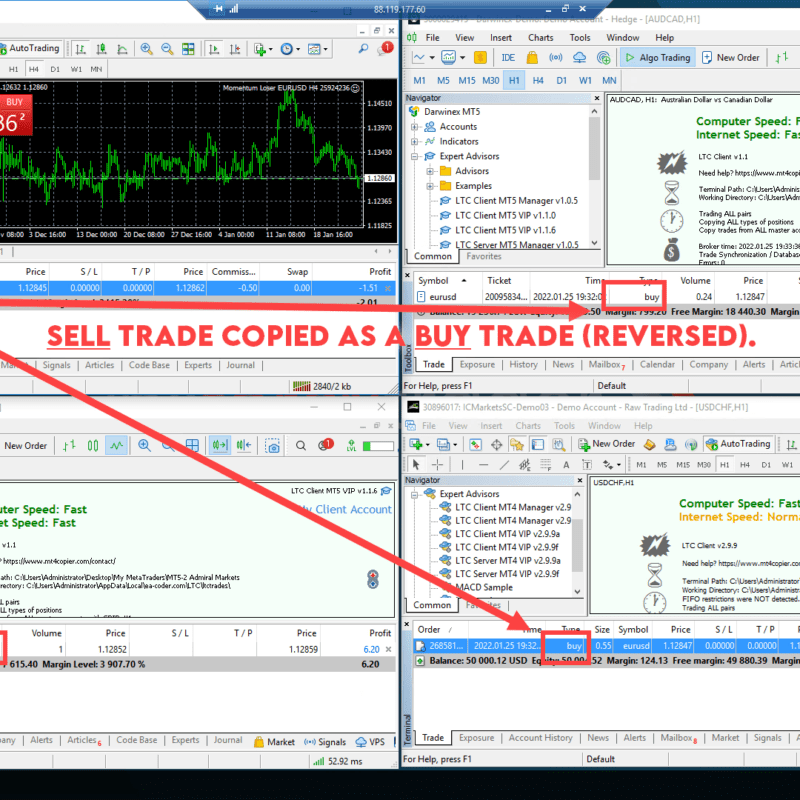Open VPS cloud icon in Darwinex toolbar
Viewport: 800px width, 800px height.
coord(579,58)
